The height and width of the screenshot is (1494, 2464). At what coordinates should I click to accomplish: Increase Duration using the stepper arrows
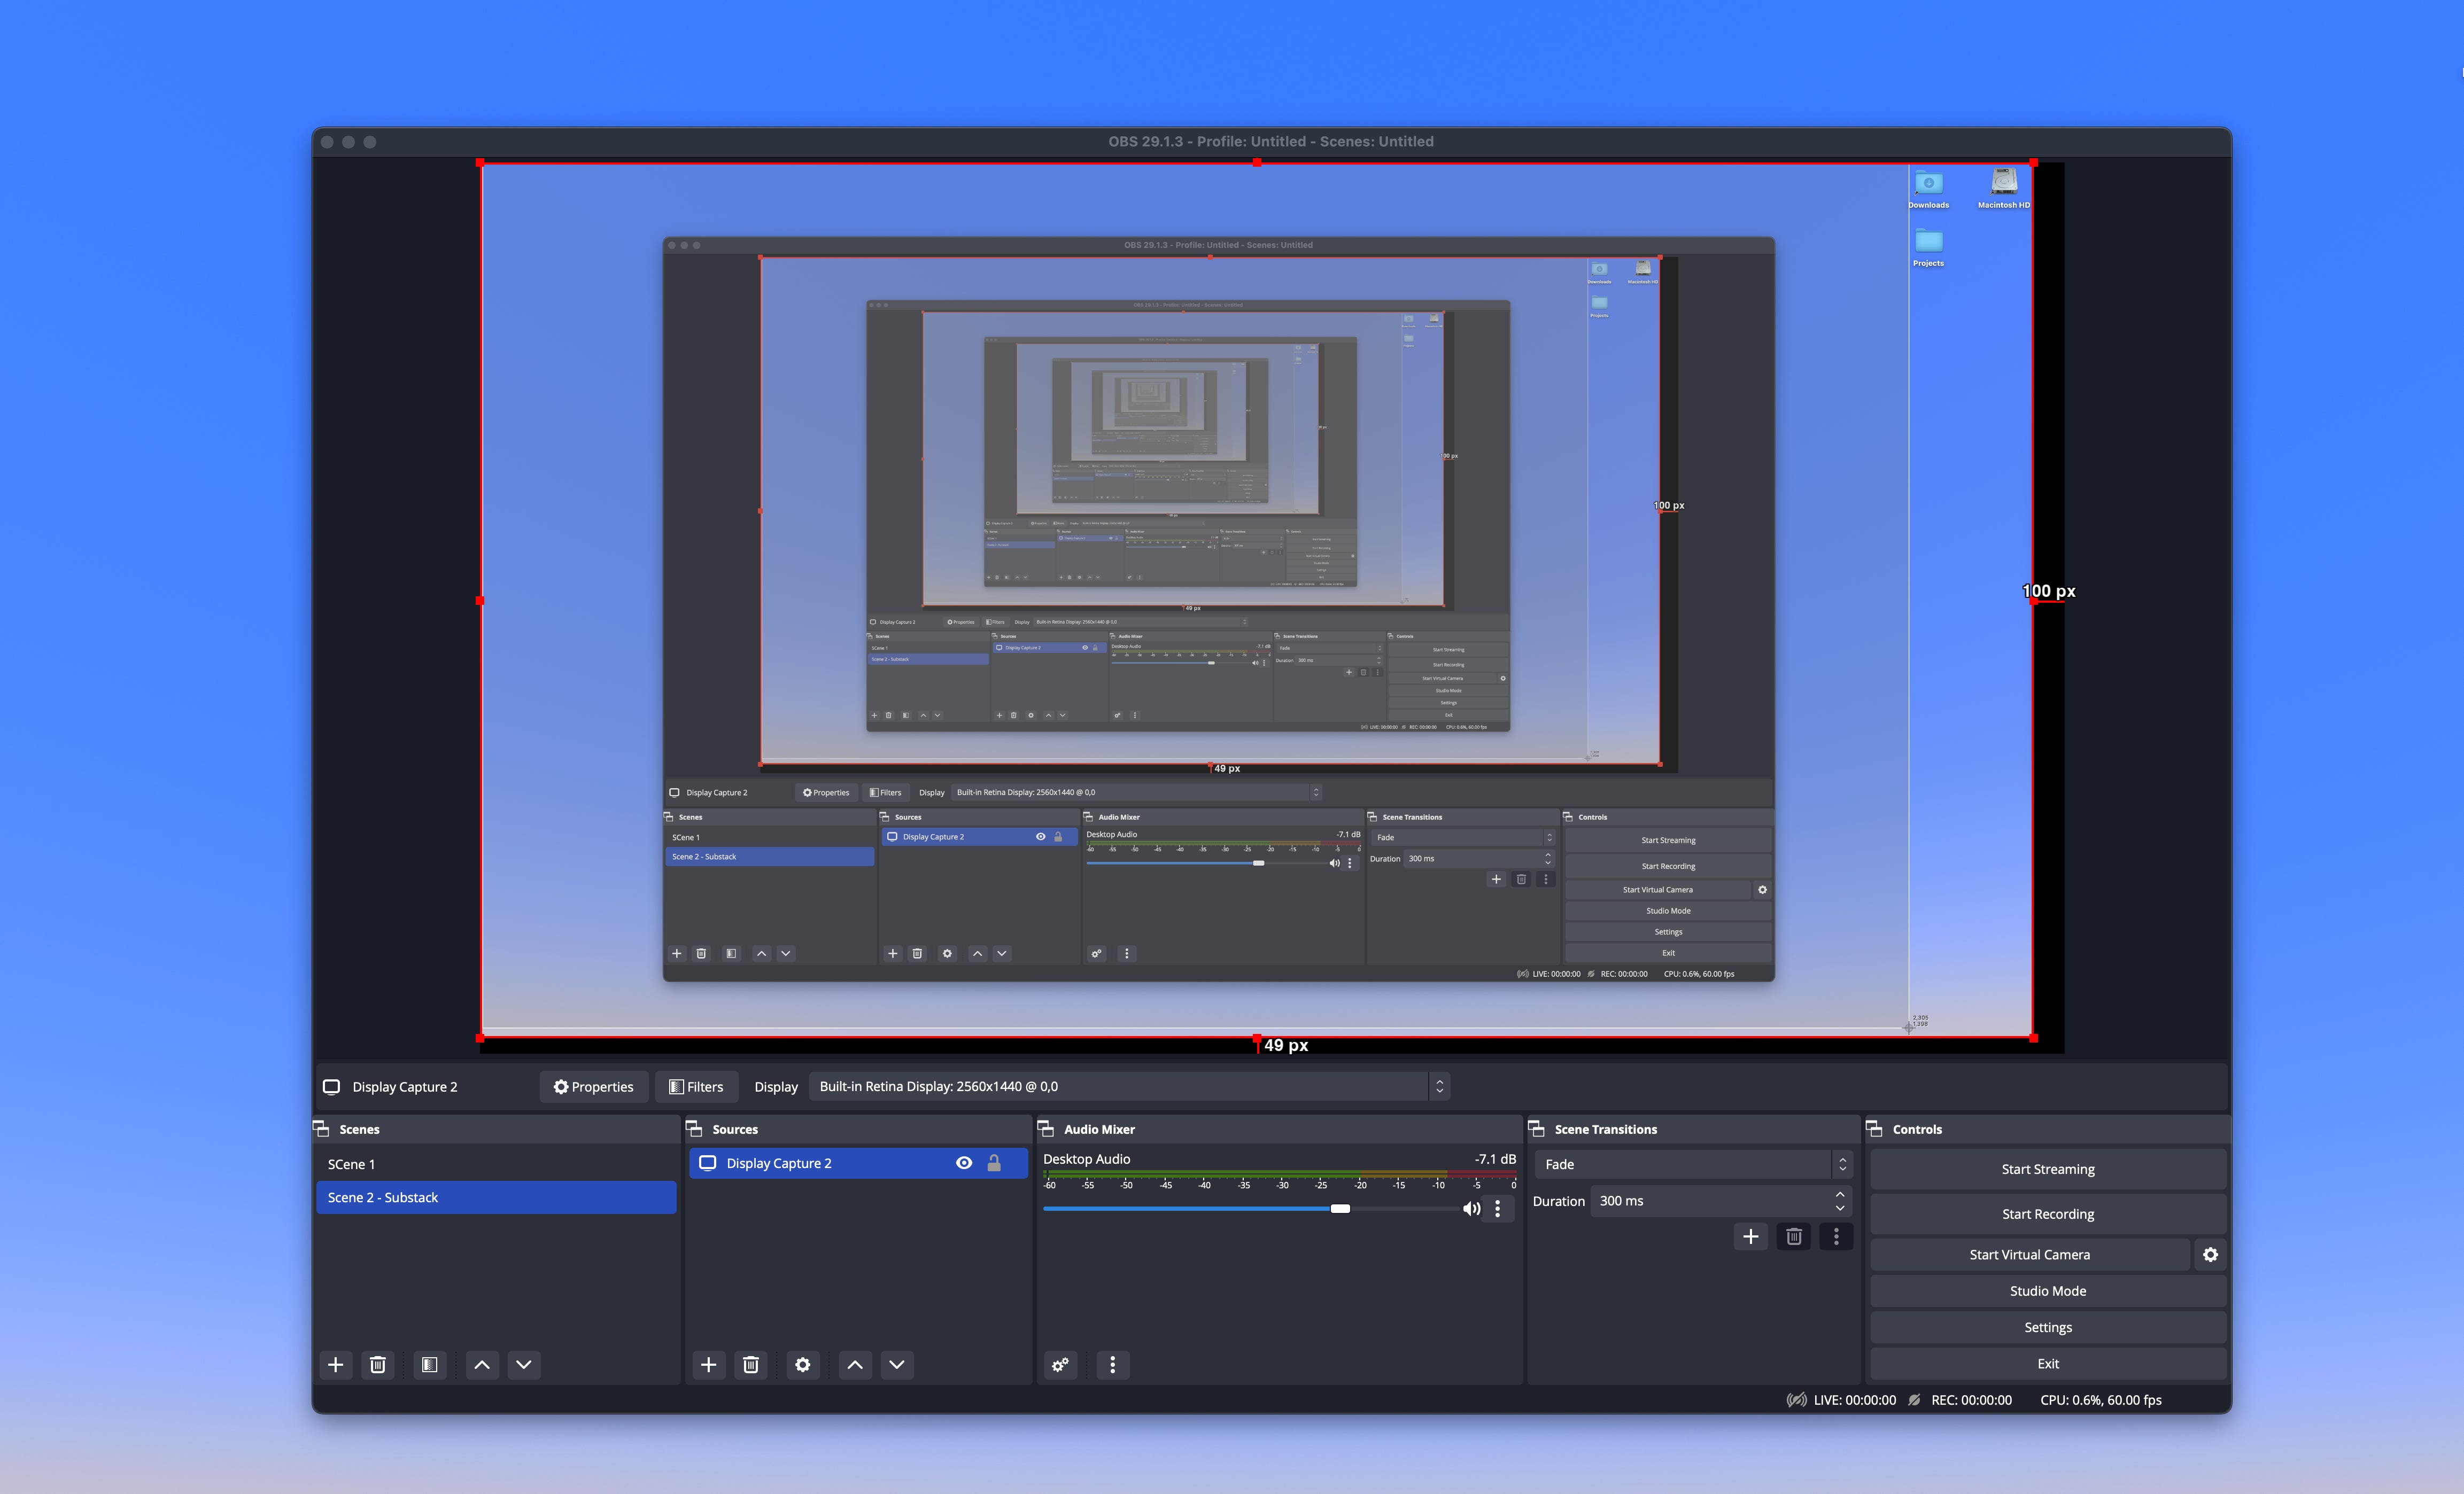[1839, 1195]
